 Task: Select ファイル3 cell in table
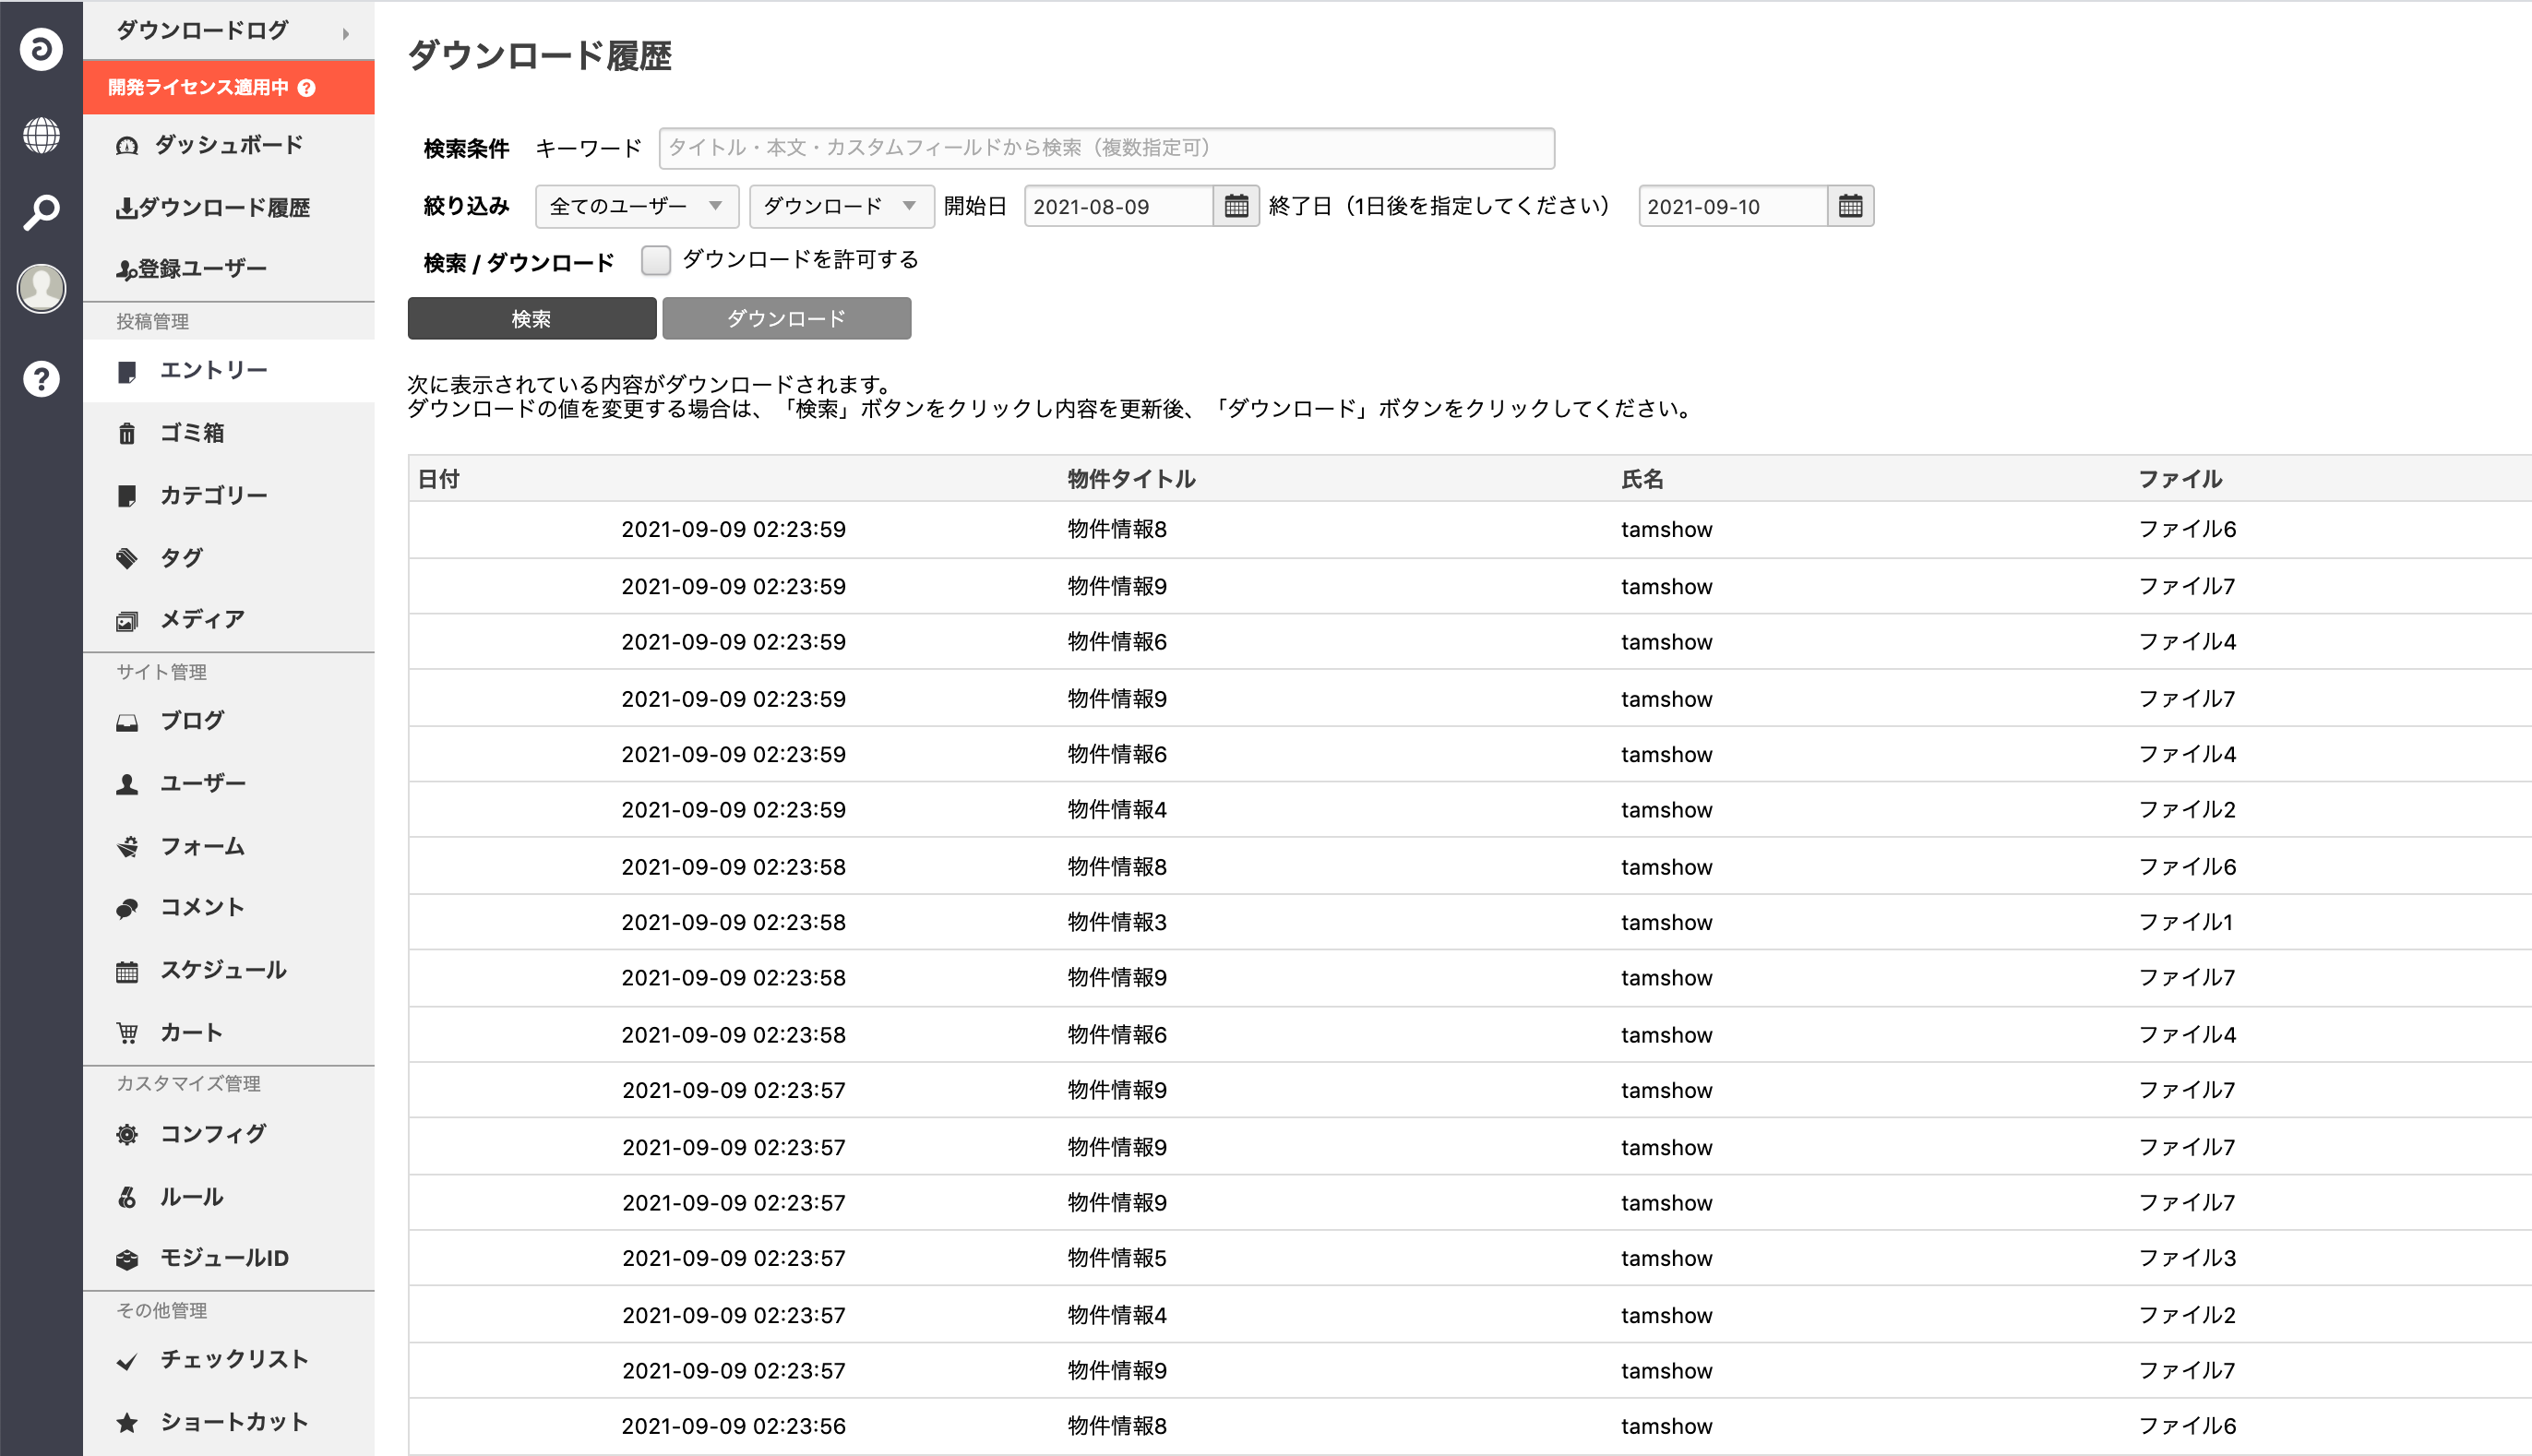[x=2187, y=1258]
